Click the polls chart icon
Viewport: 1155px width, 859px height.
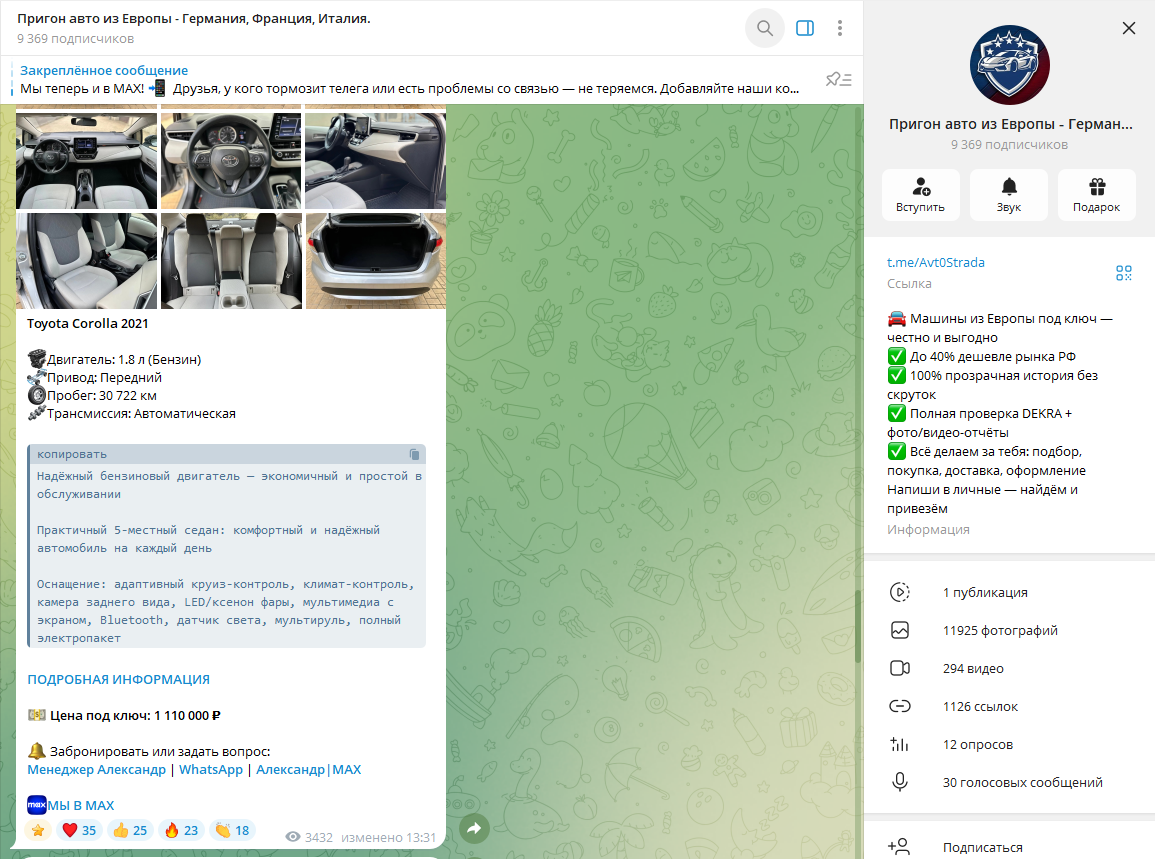(x=899, y=745)
